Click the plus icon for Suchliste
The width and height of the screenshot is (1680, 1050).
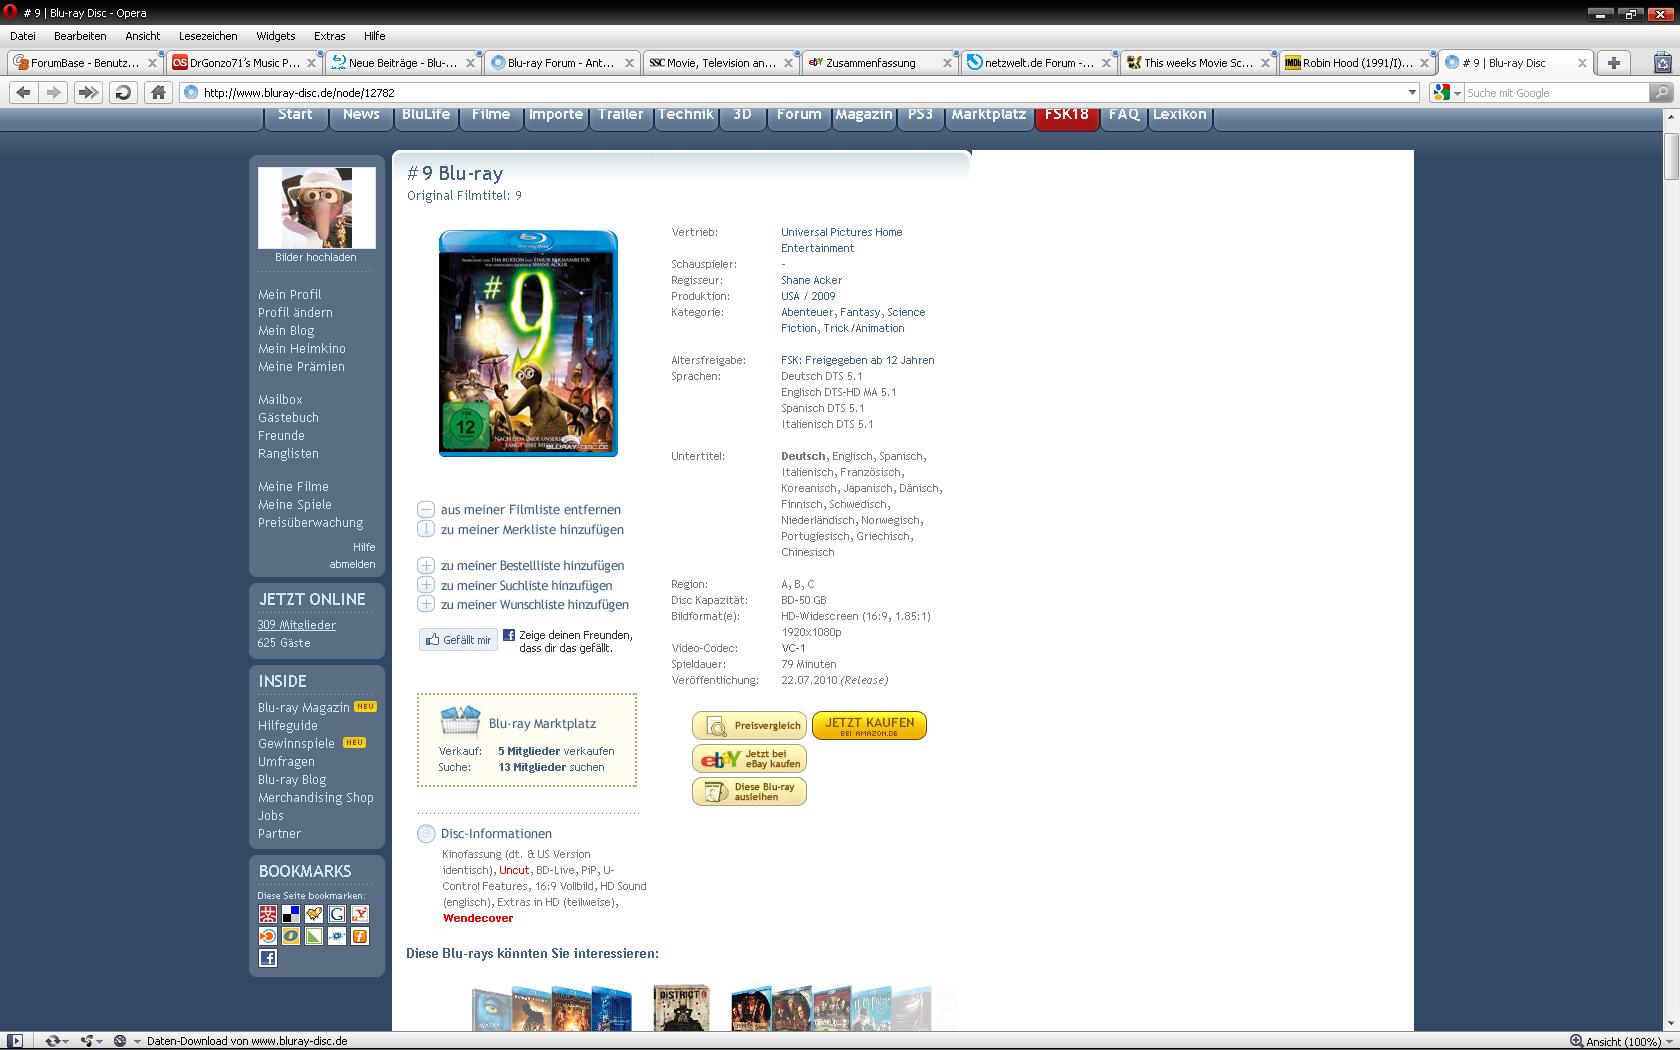pyautogui.click(x=426, y=585)
